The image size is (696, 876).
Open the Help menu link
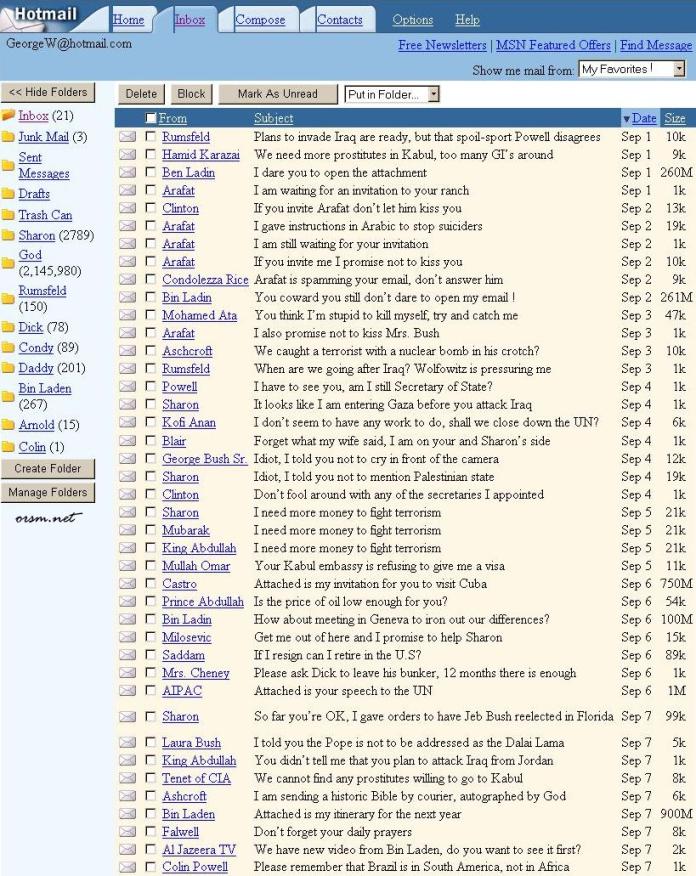[x=467, y=20]
